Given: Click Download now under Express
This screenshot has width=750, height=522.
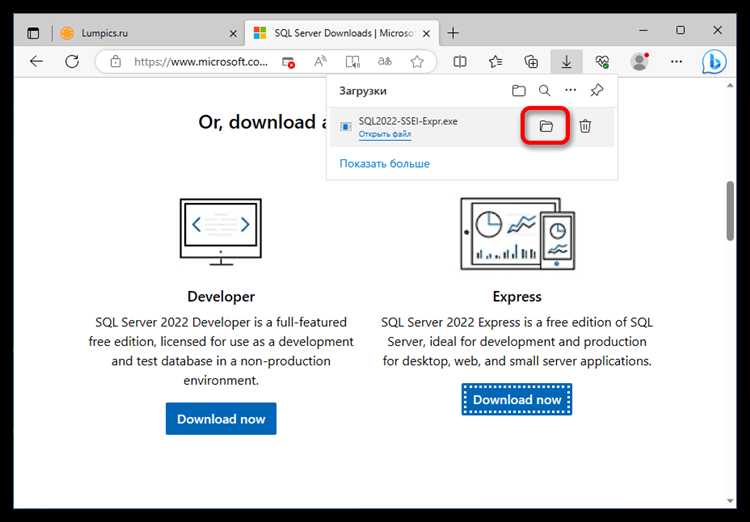Looking at the screenshot, I should pyautogui.click(x=517, y=400).
